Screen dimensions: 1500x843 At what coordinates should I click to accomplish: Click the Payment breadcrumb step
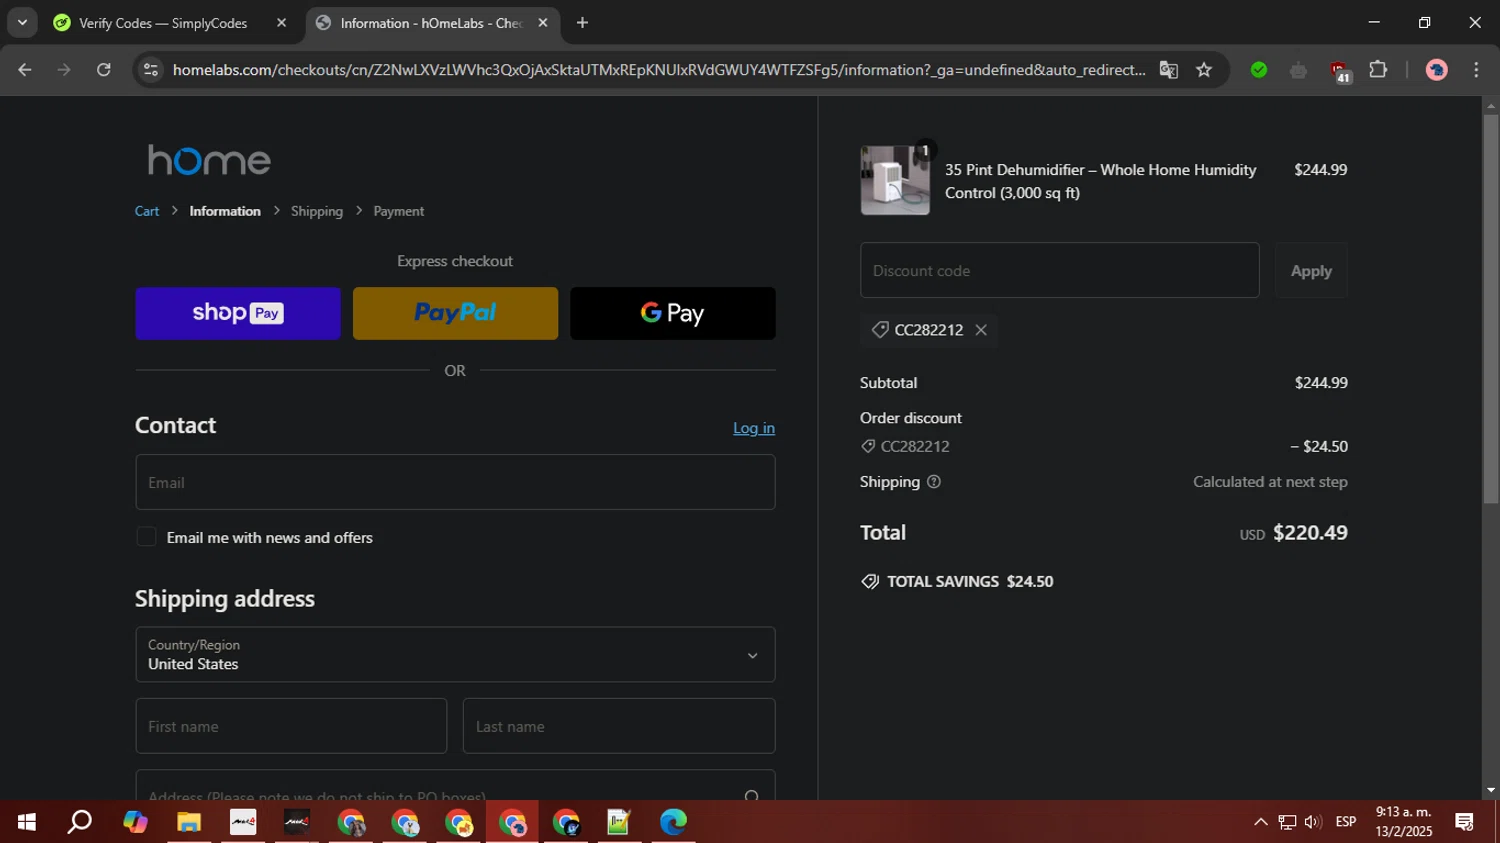pyautogui.click(x=398, y=211)
